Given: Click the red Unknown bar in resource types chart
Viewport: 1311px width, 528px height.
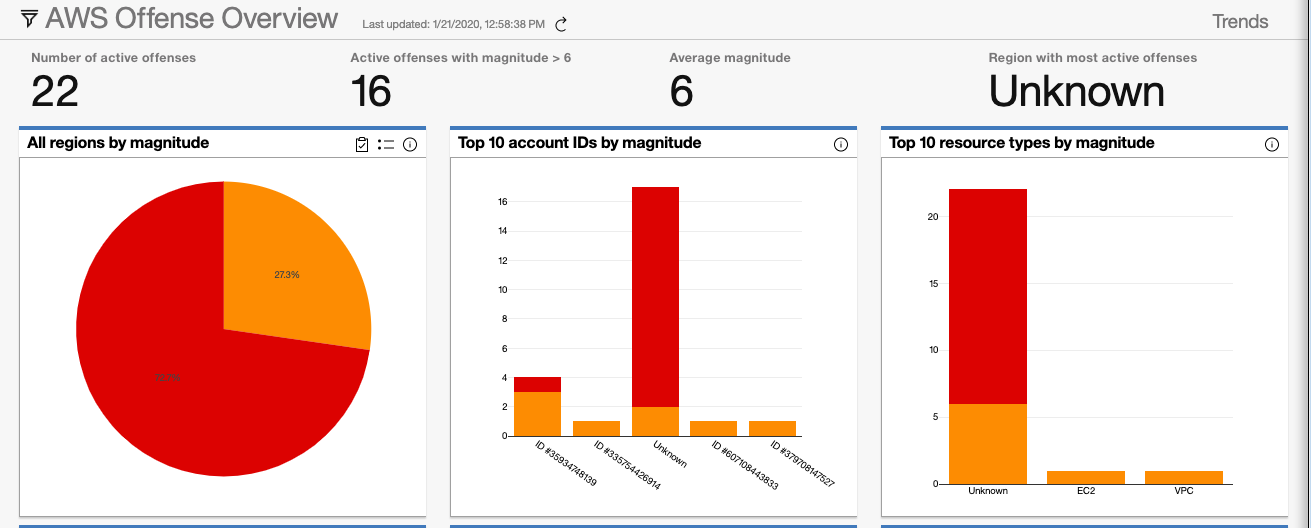Looking at the screenshot, I should click(988, 296).
